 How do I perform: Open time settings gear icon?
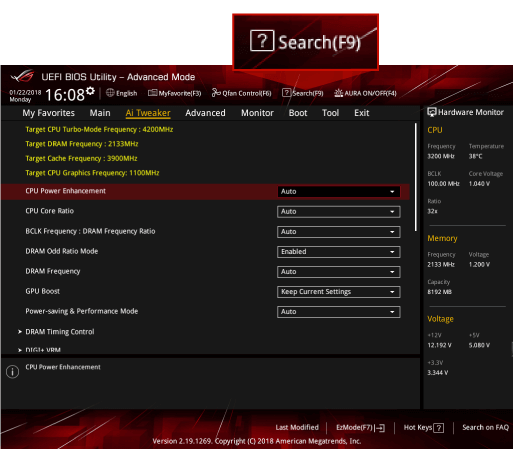coord(90,91)
